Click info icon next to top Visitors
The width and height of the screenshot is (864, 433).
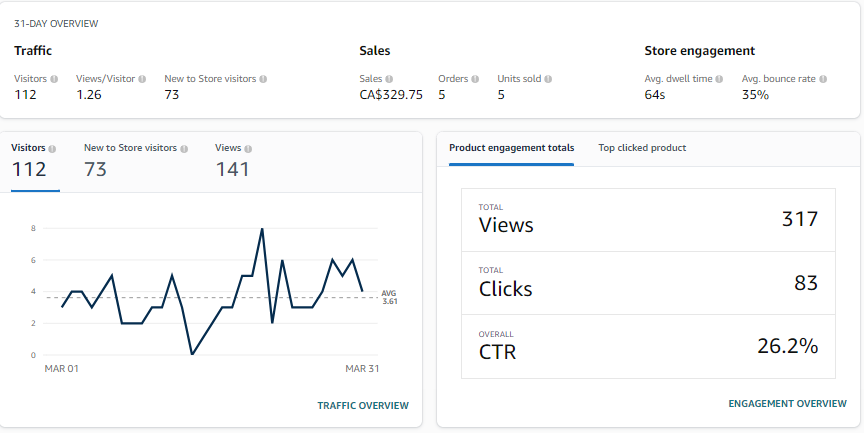[54, 78]
